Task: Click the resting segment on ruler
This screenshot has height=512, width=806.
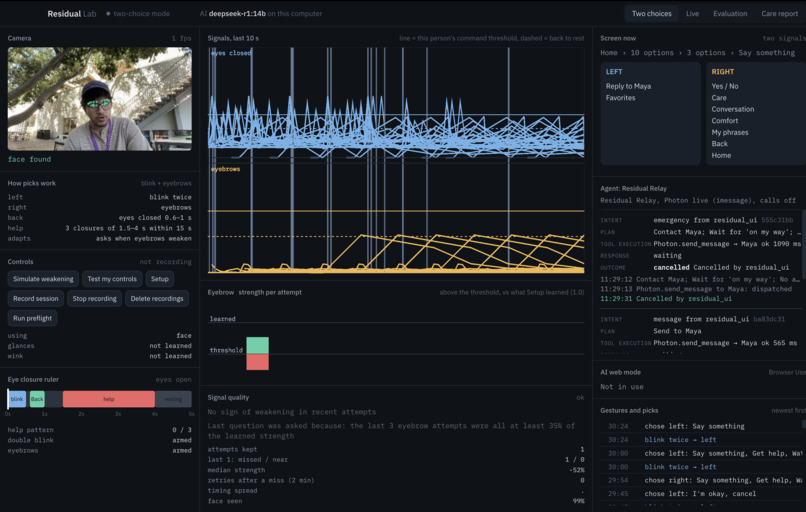Action: tap(173, 399)
